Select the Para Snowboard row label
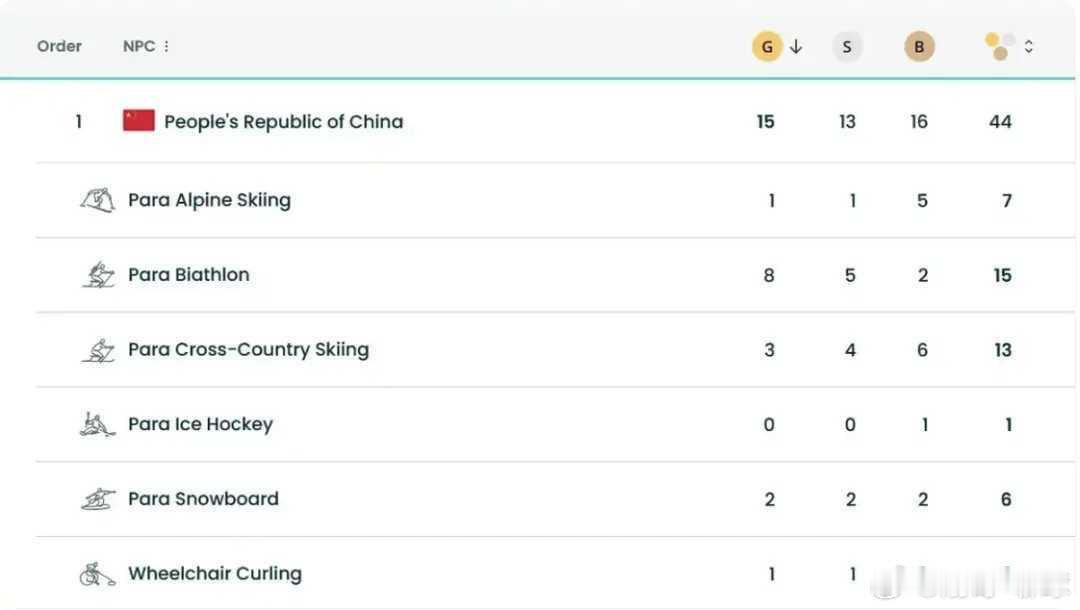Screen dimensions: 1080x610 (203, 499)
